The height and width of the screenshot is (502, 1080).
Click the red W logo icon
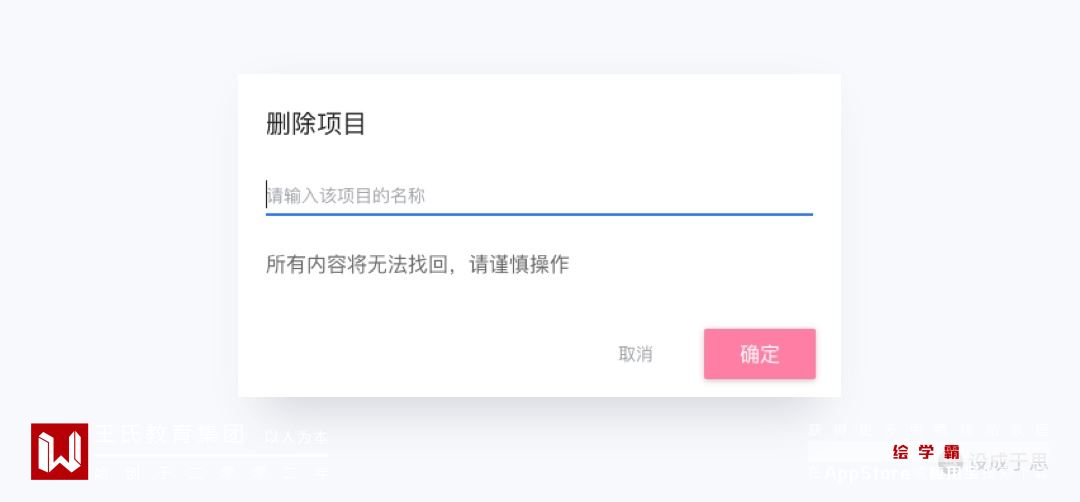click(x=59, y=451)
